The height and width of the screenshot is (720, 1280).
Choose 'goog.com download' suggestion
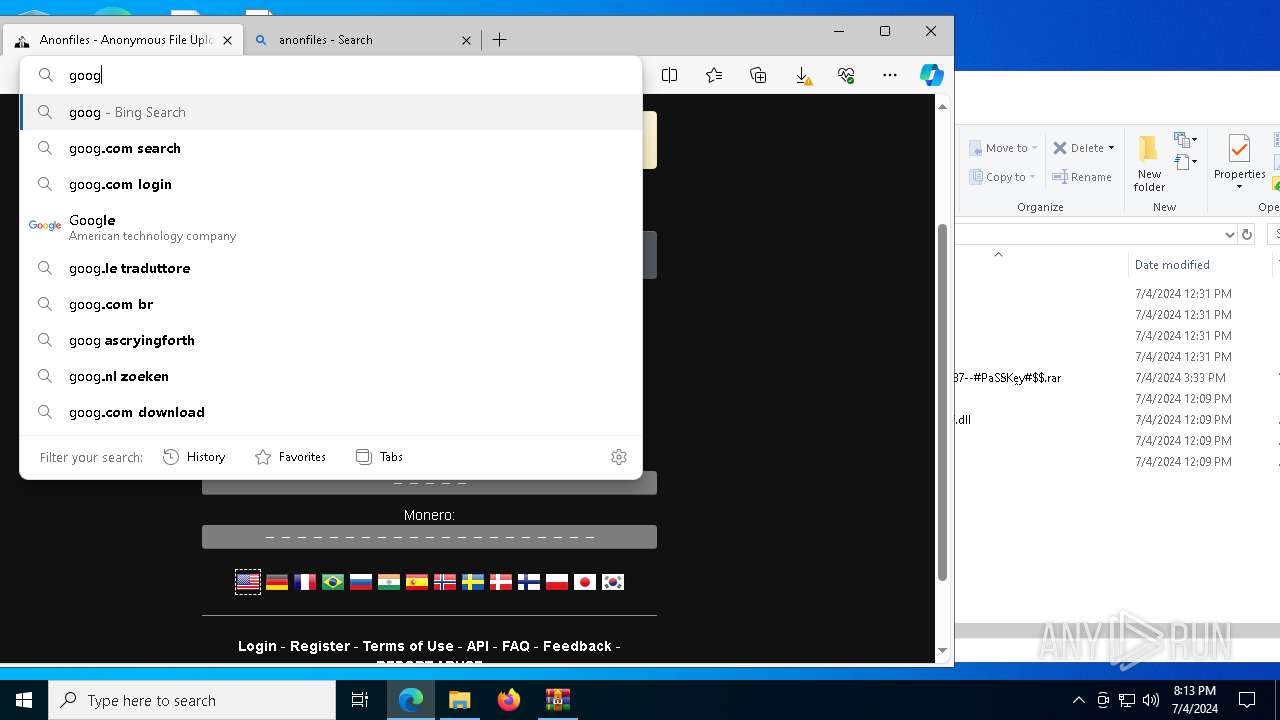331,412
